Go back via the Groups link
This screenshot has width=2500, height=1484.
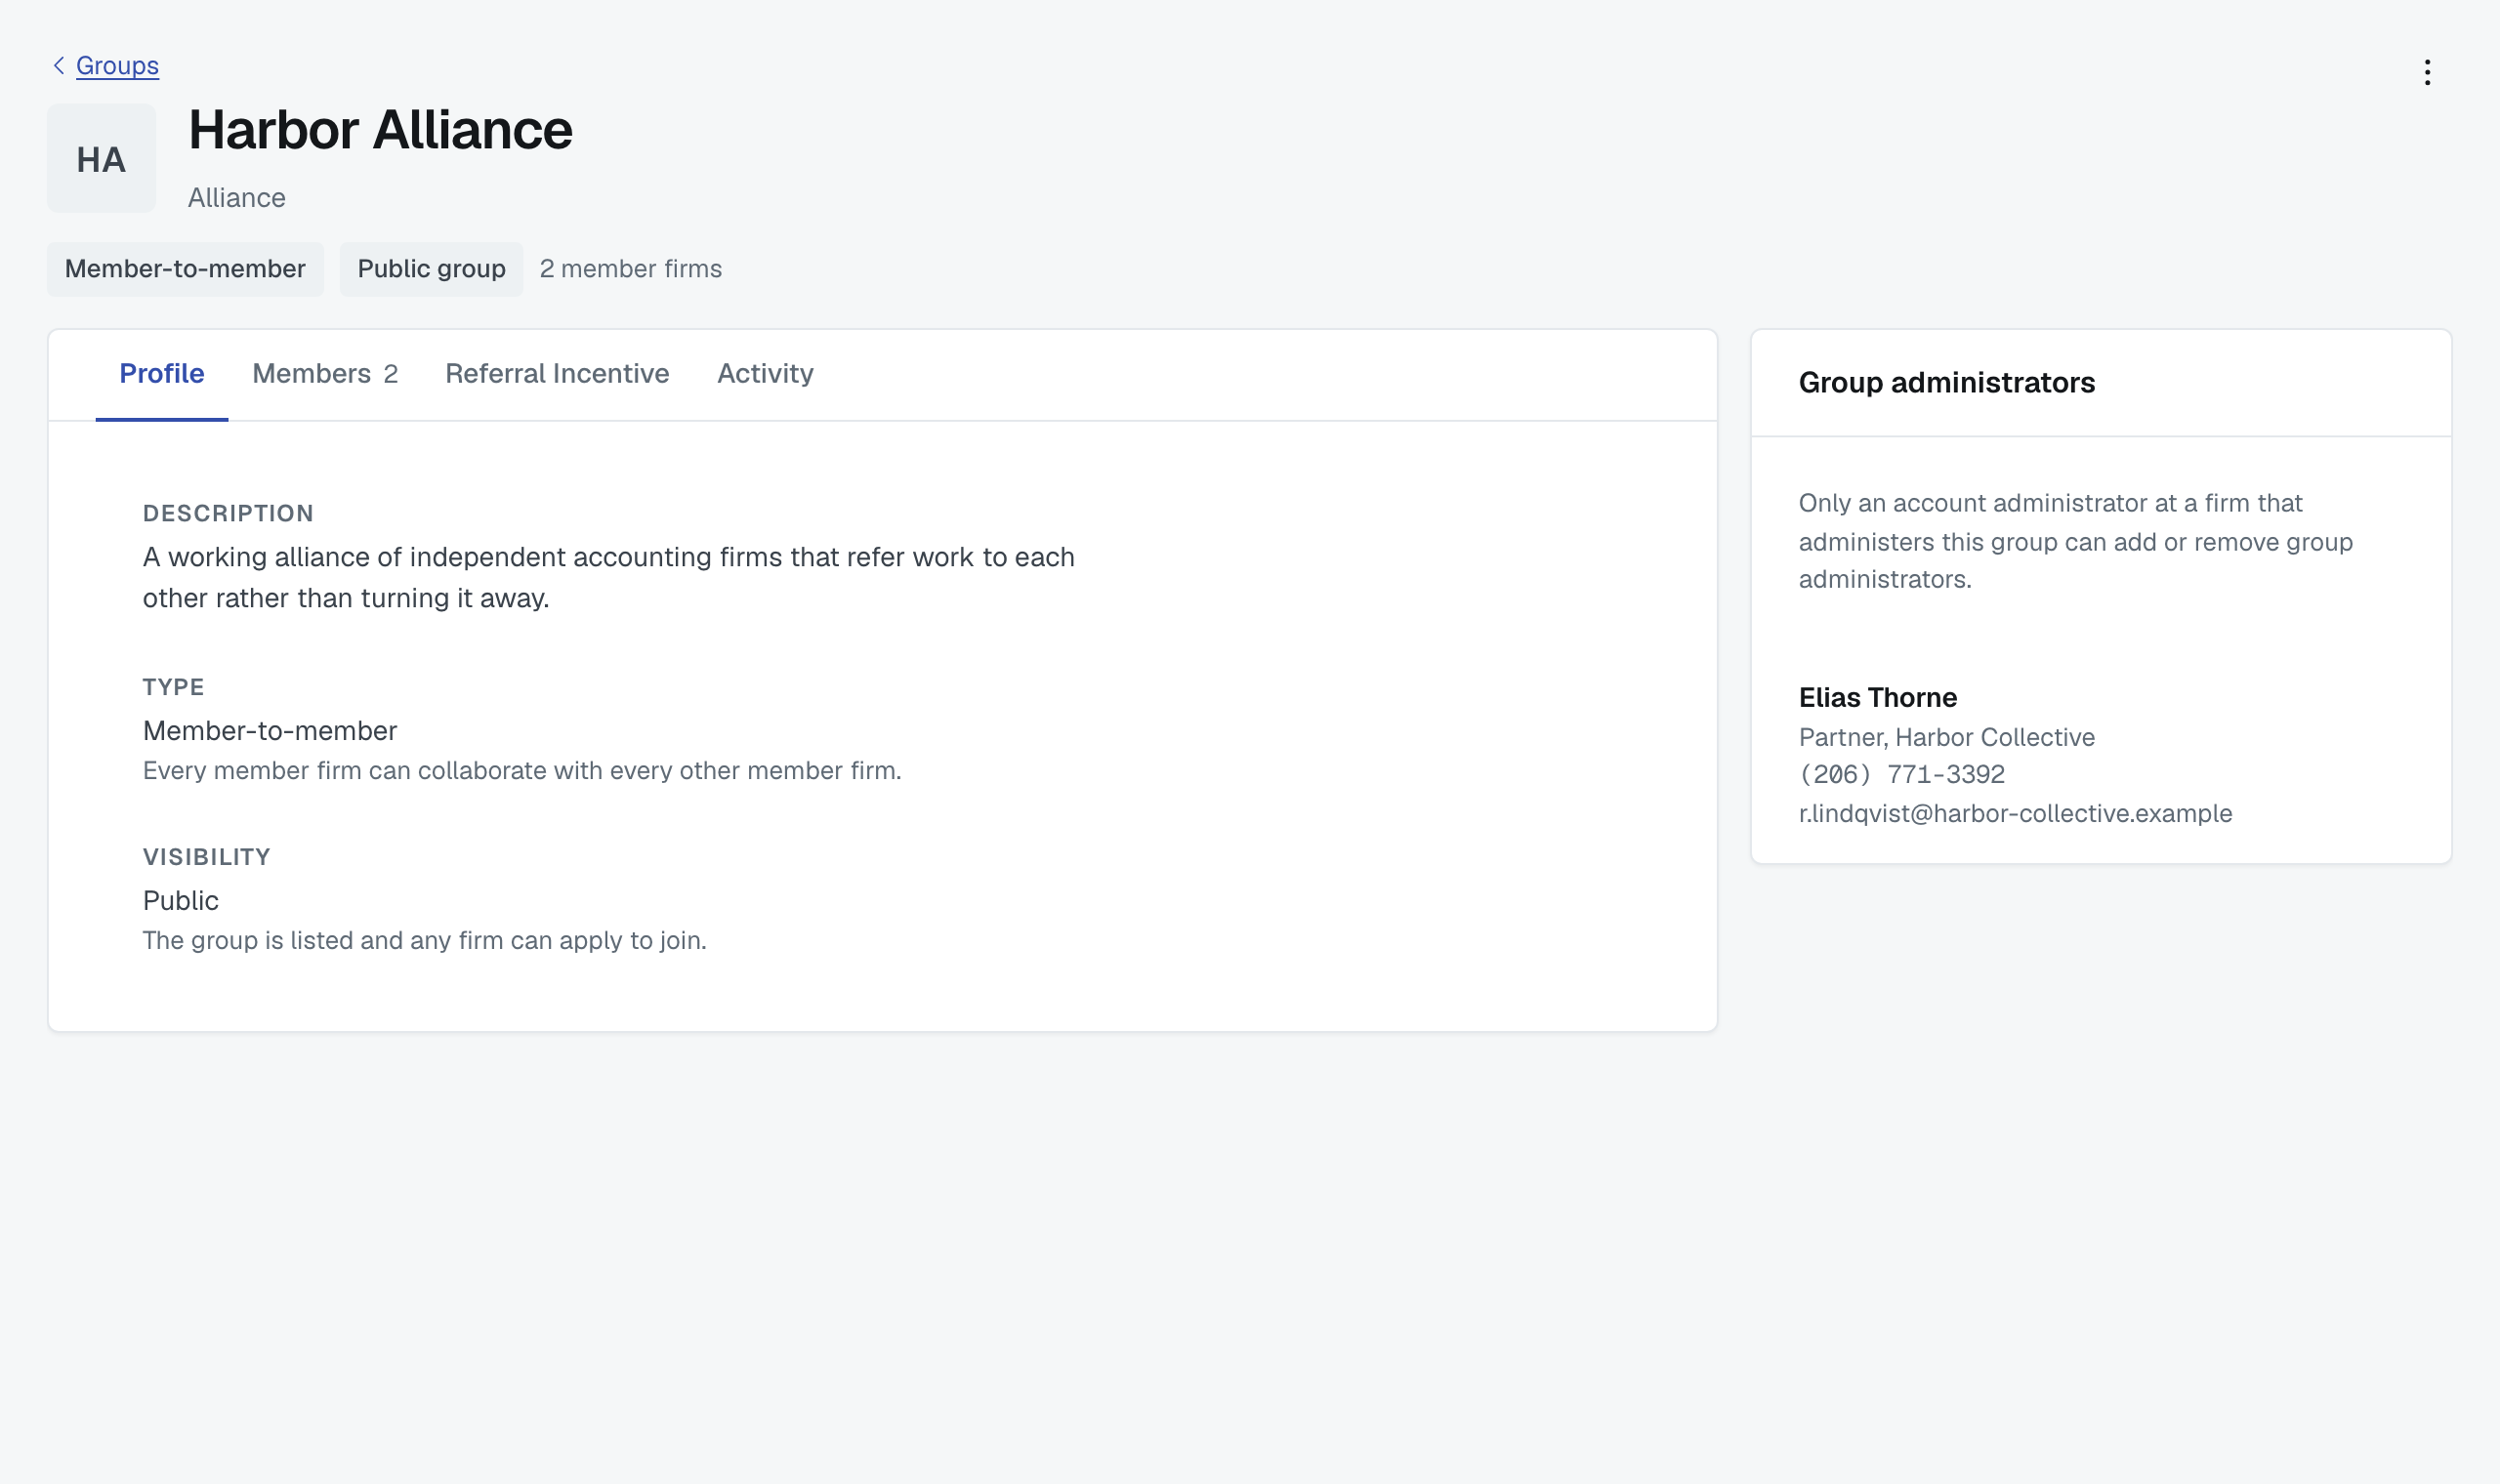click(117, 65)
